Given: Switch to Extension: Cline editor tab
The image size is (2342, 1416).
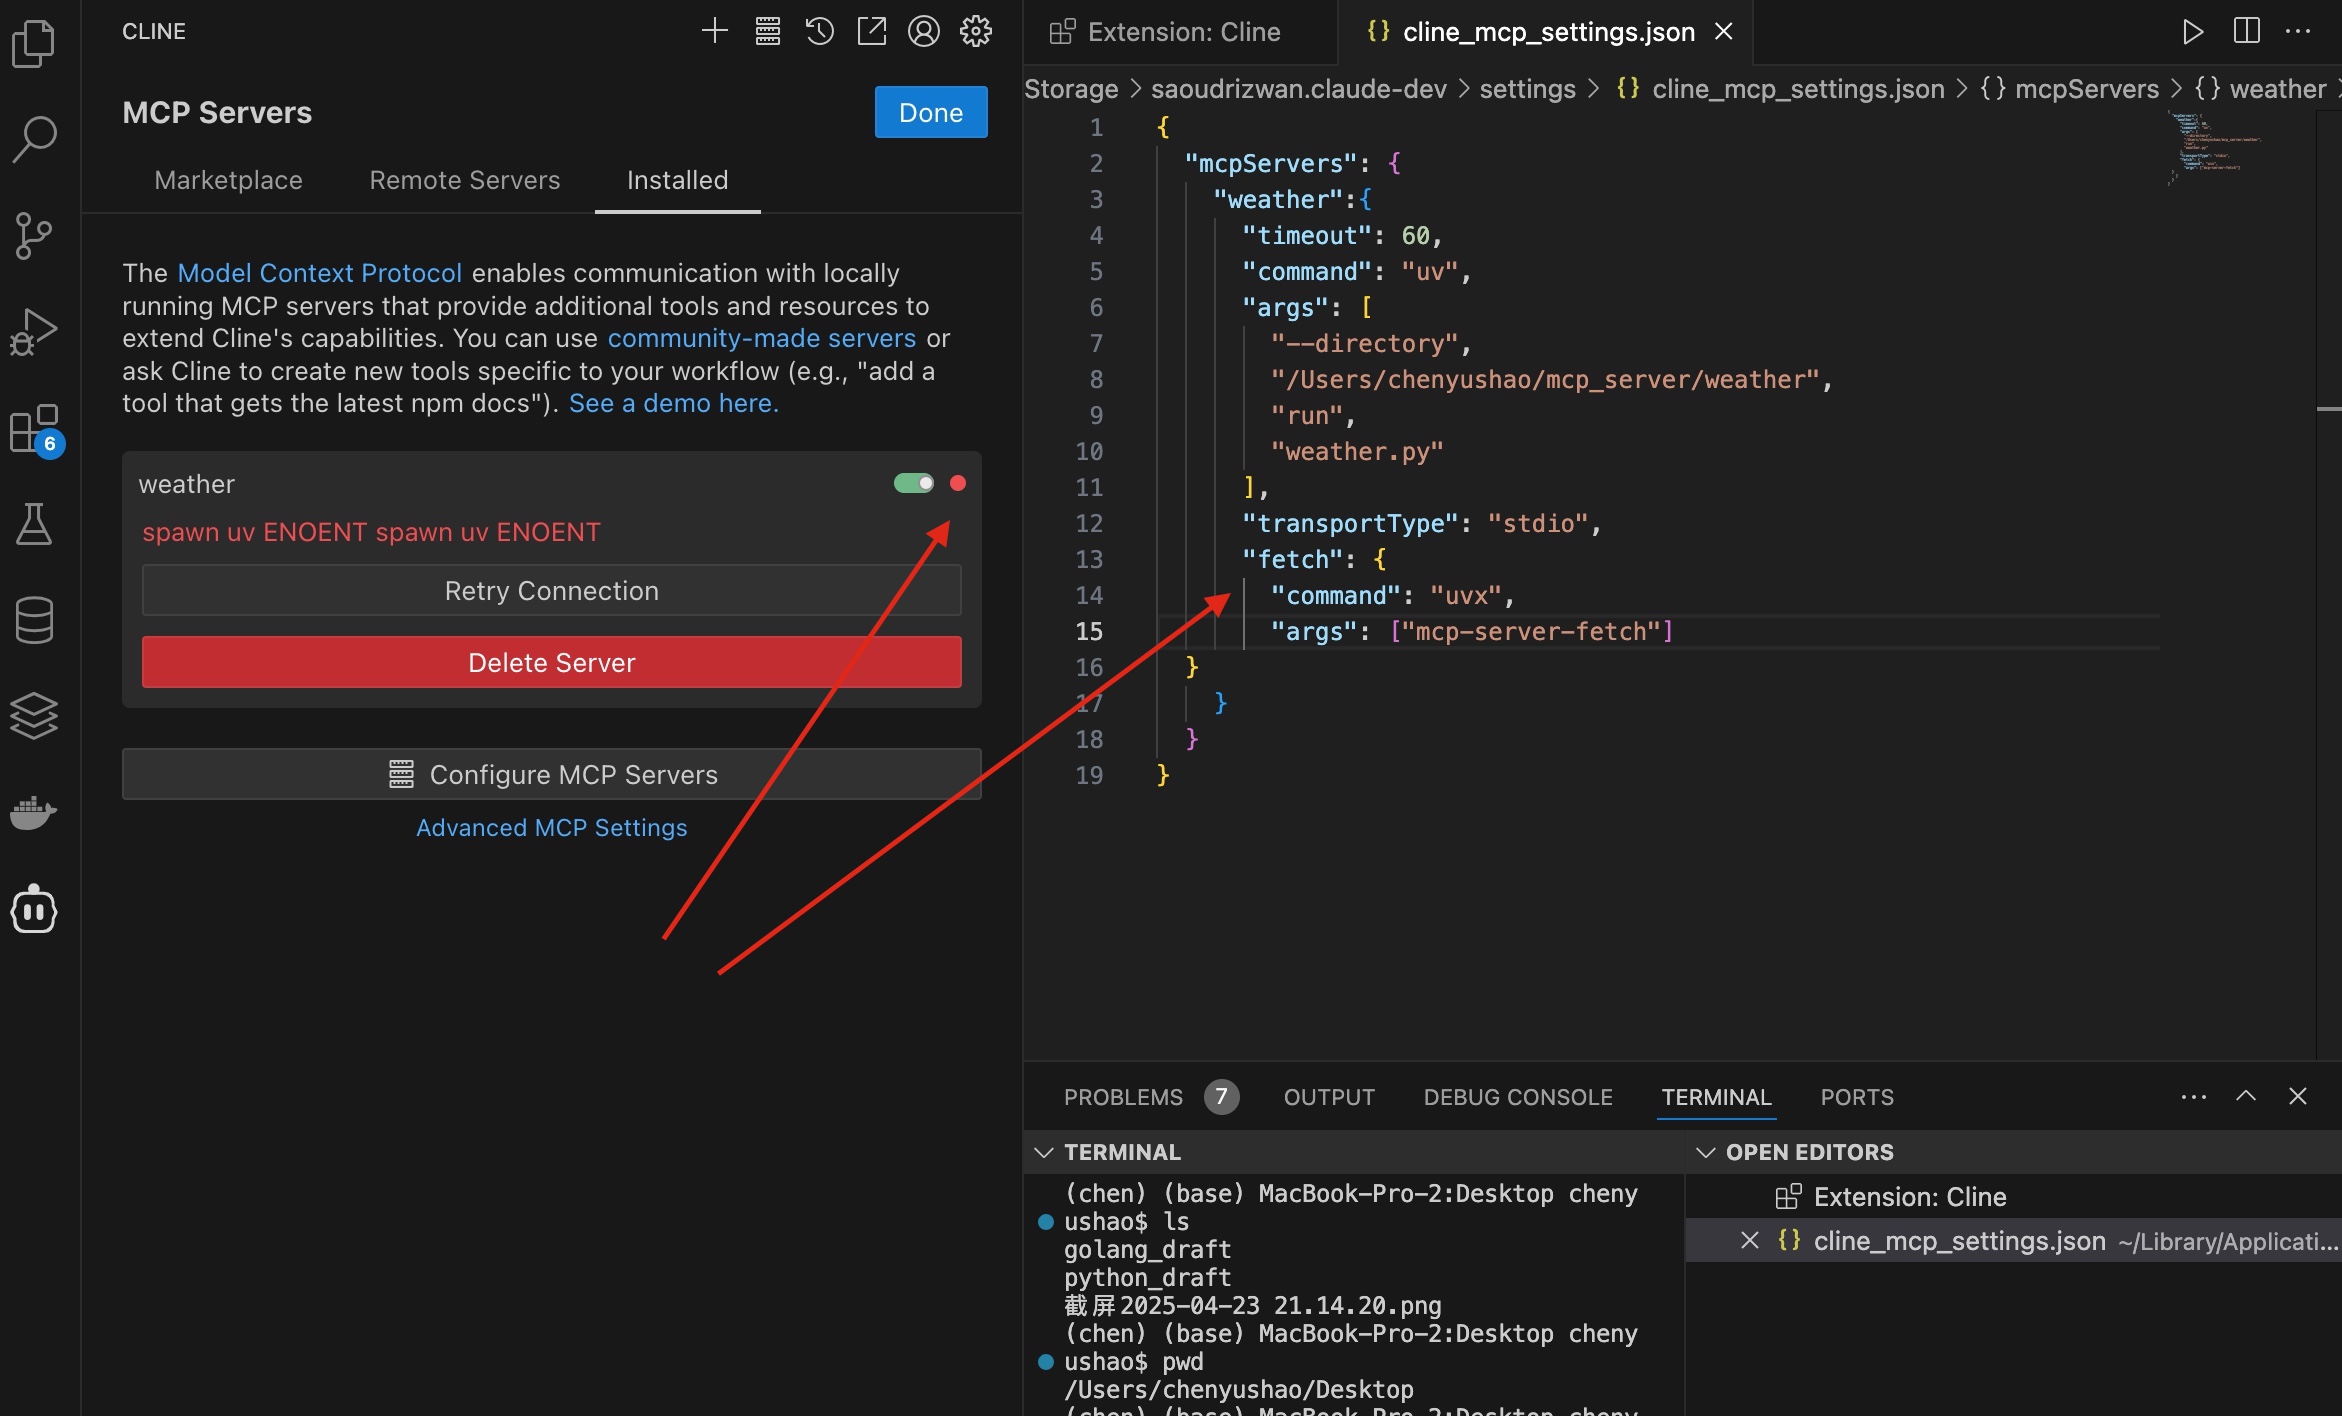Looking at the screenshot, I should [1180, 32].
